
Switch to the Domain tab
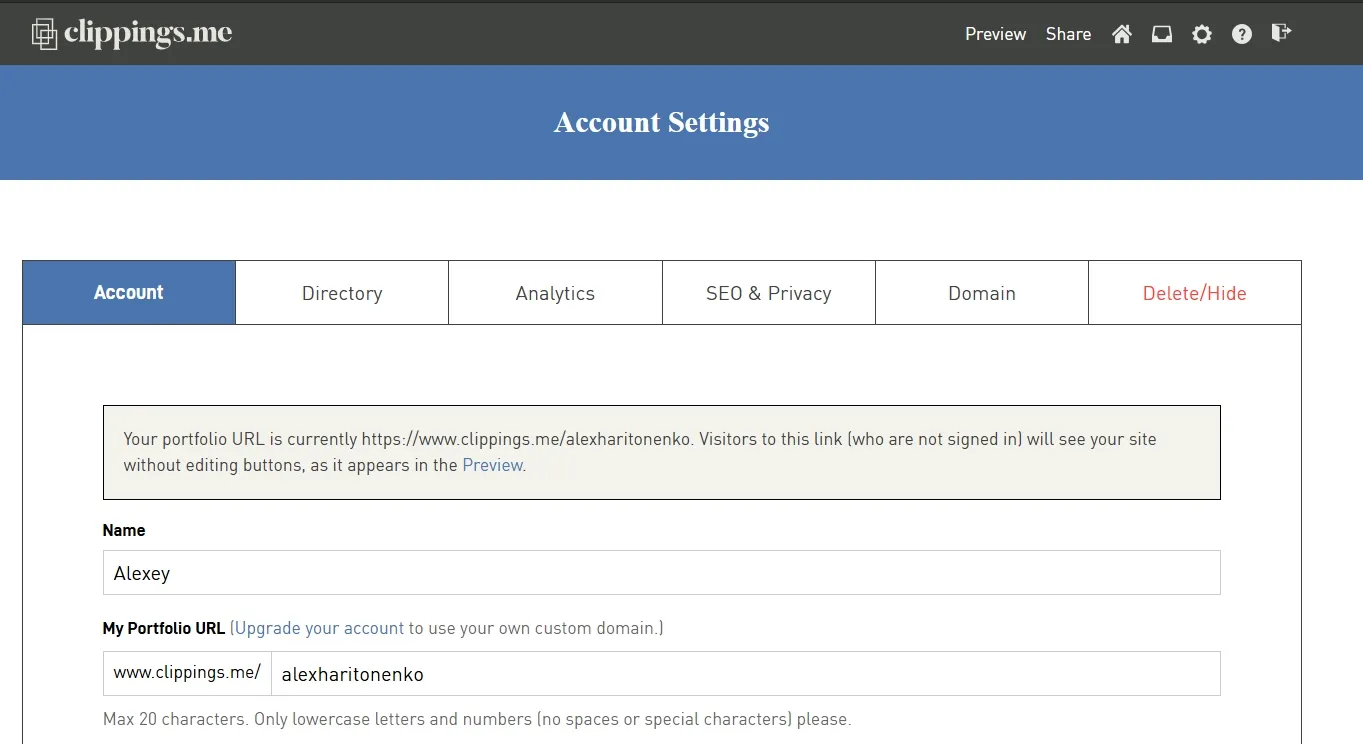click(x=982, y=293)
